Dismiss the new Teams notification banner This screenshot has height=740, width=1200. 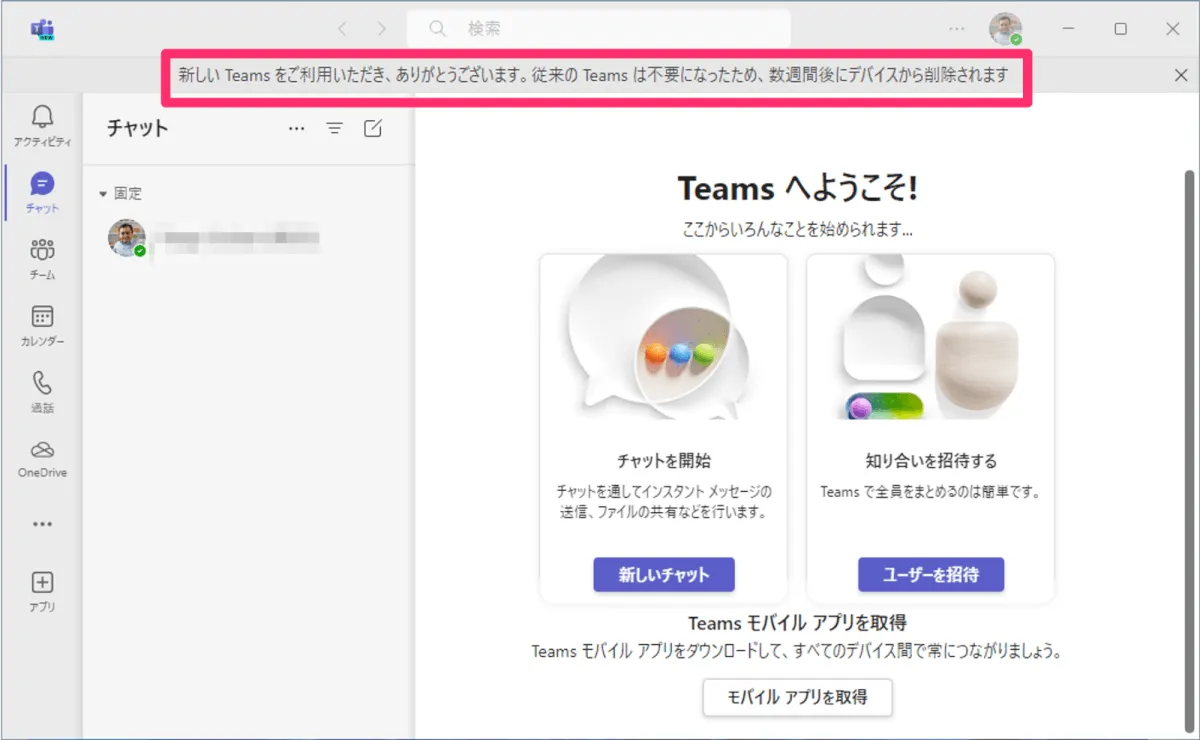(1180, 75)
